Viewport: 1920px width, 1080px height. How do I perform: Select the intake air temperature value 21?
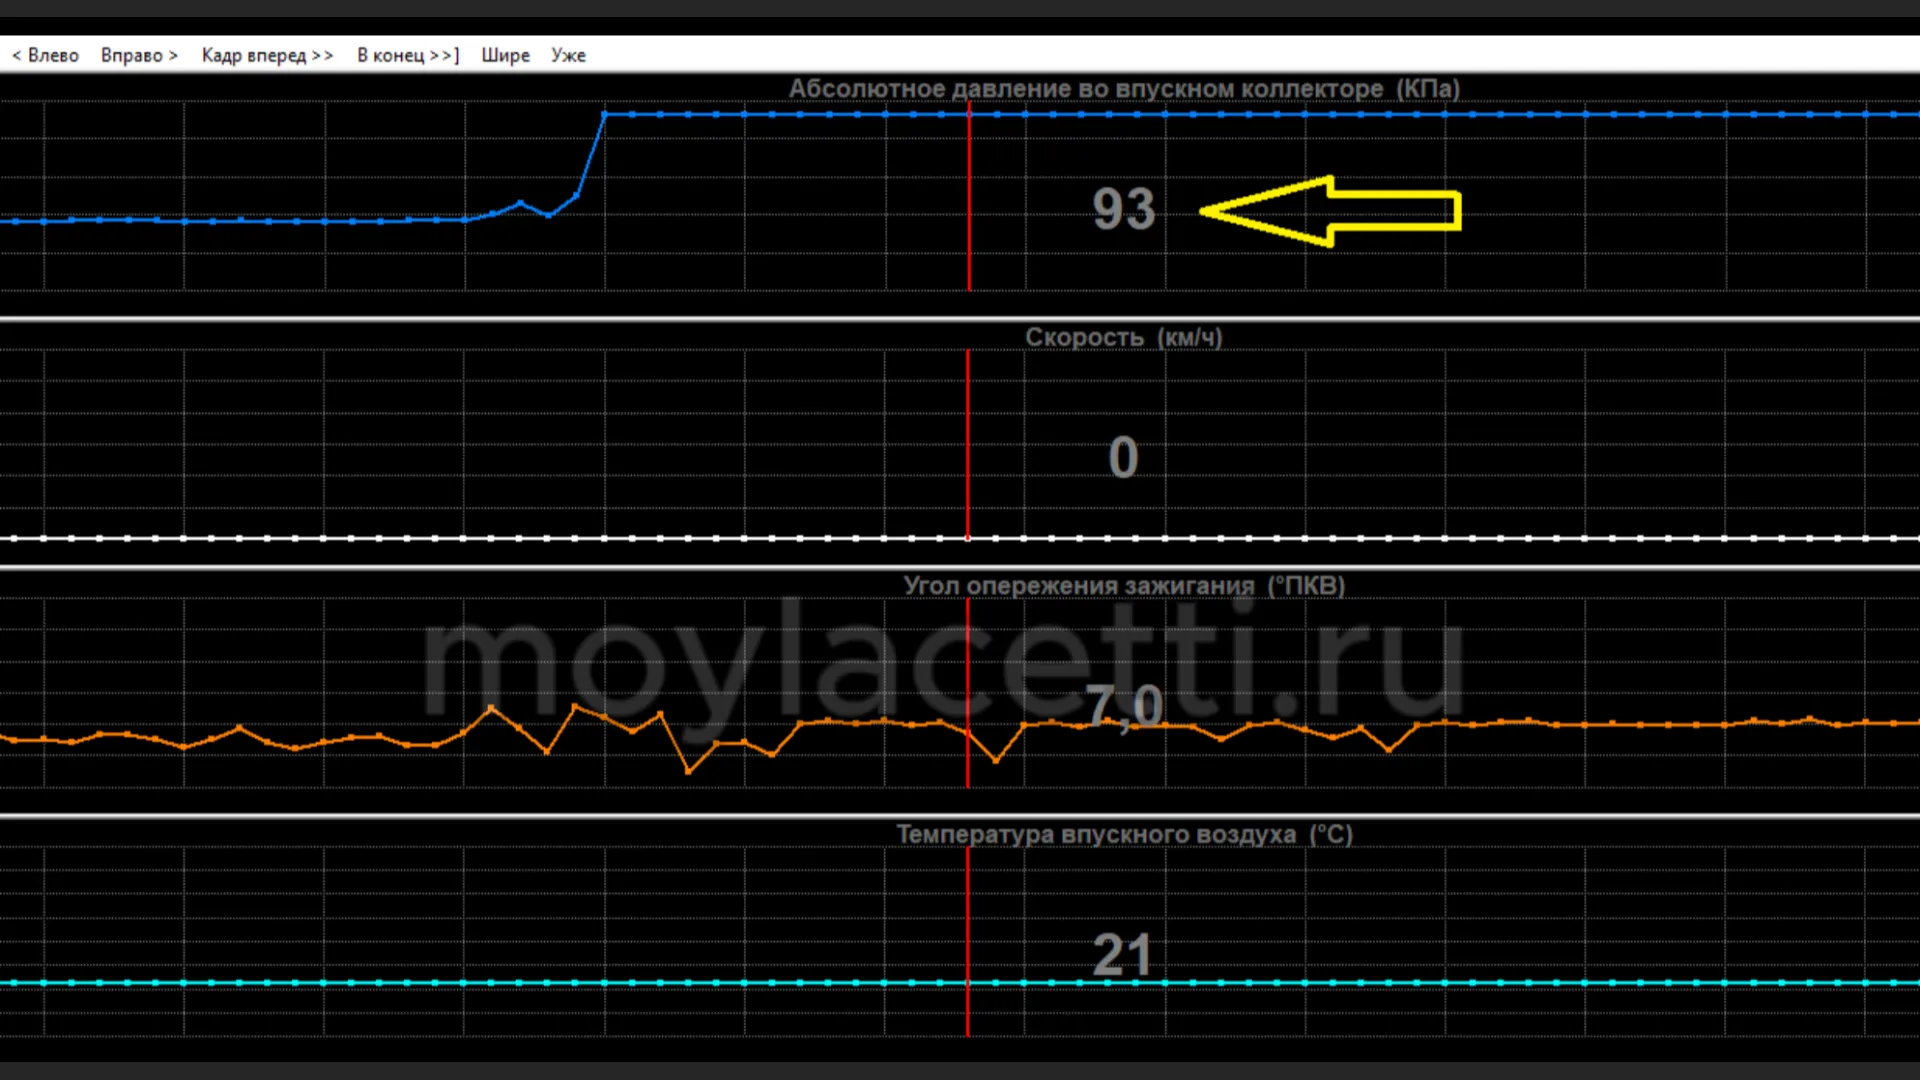(x=1122, y=955)
